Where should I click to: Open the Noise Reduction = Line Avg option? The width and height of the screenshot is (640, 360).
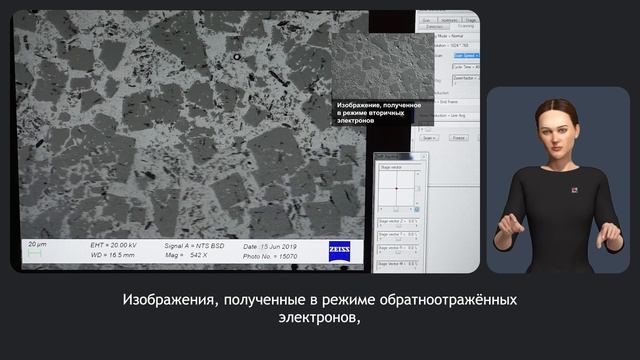point(448,116)
